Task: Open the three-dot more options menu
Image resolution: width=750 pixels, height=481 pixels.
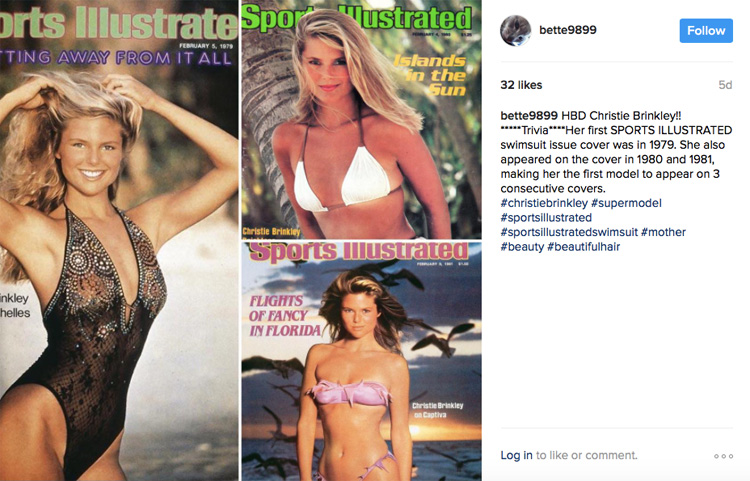Action: [723, 456]
